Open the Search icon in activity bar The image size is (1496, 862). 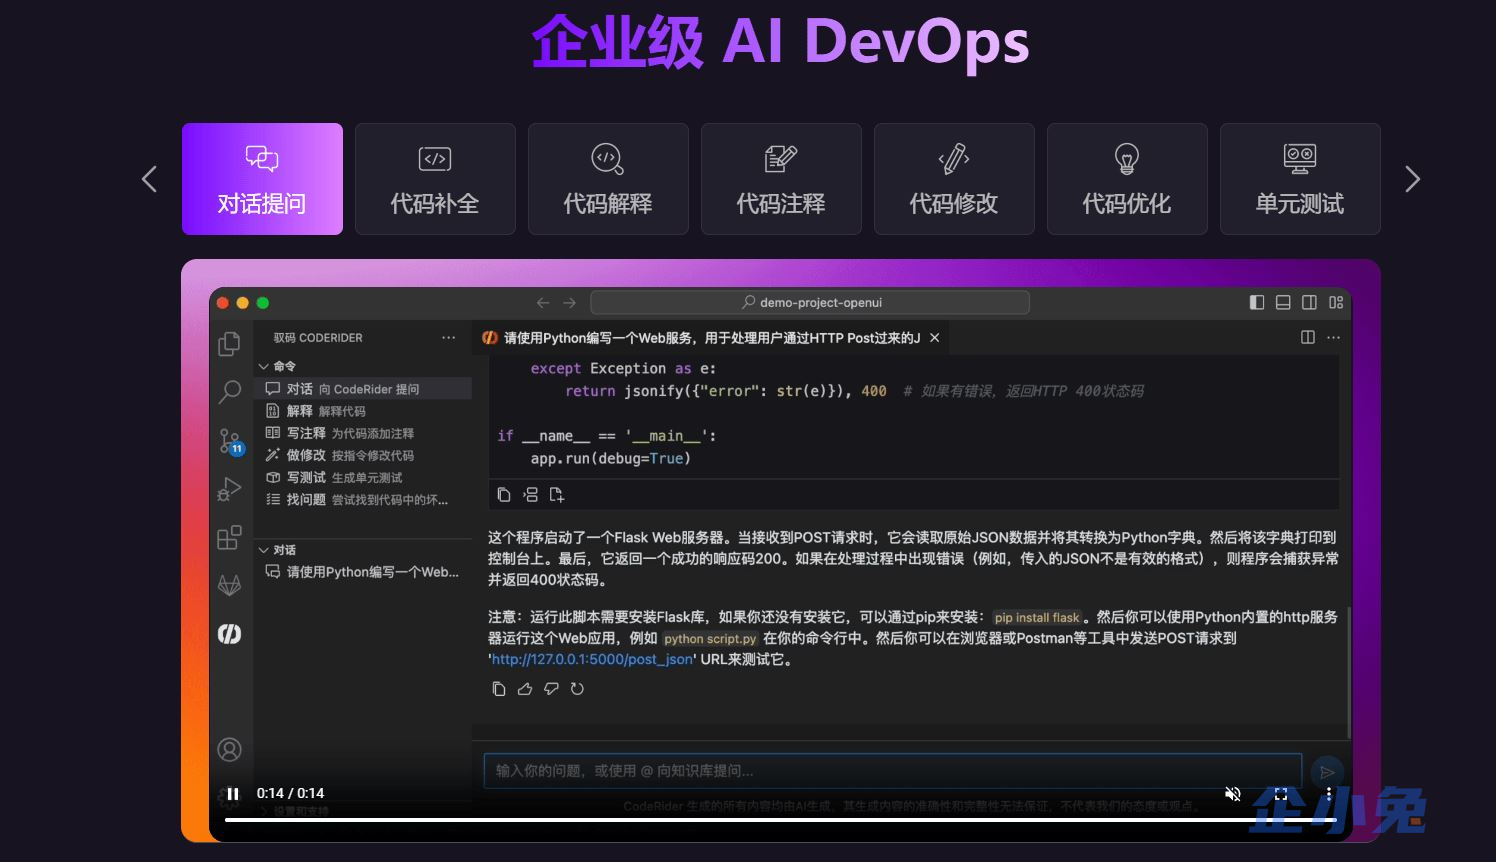tap(230, 391)
